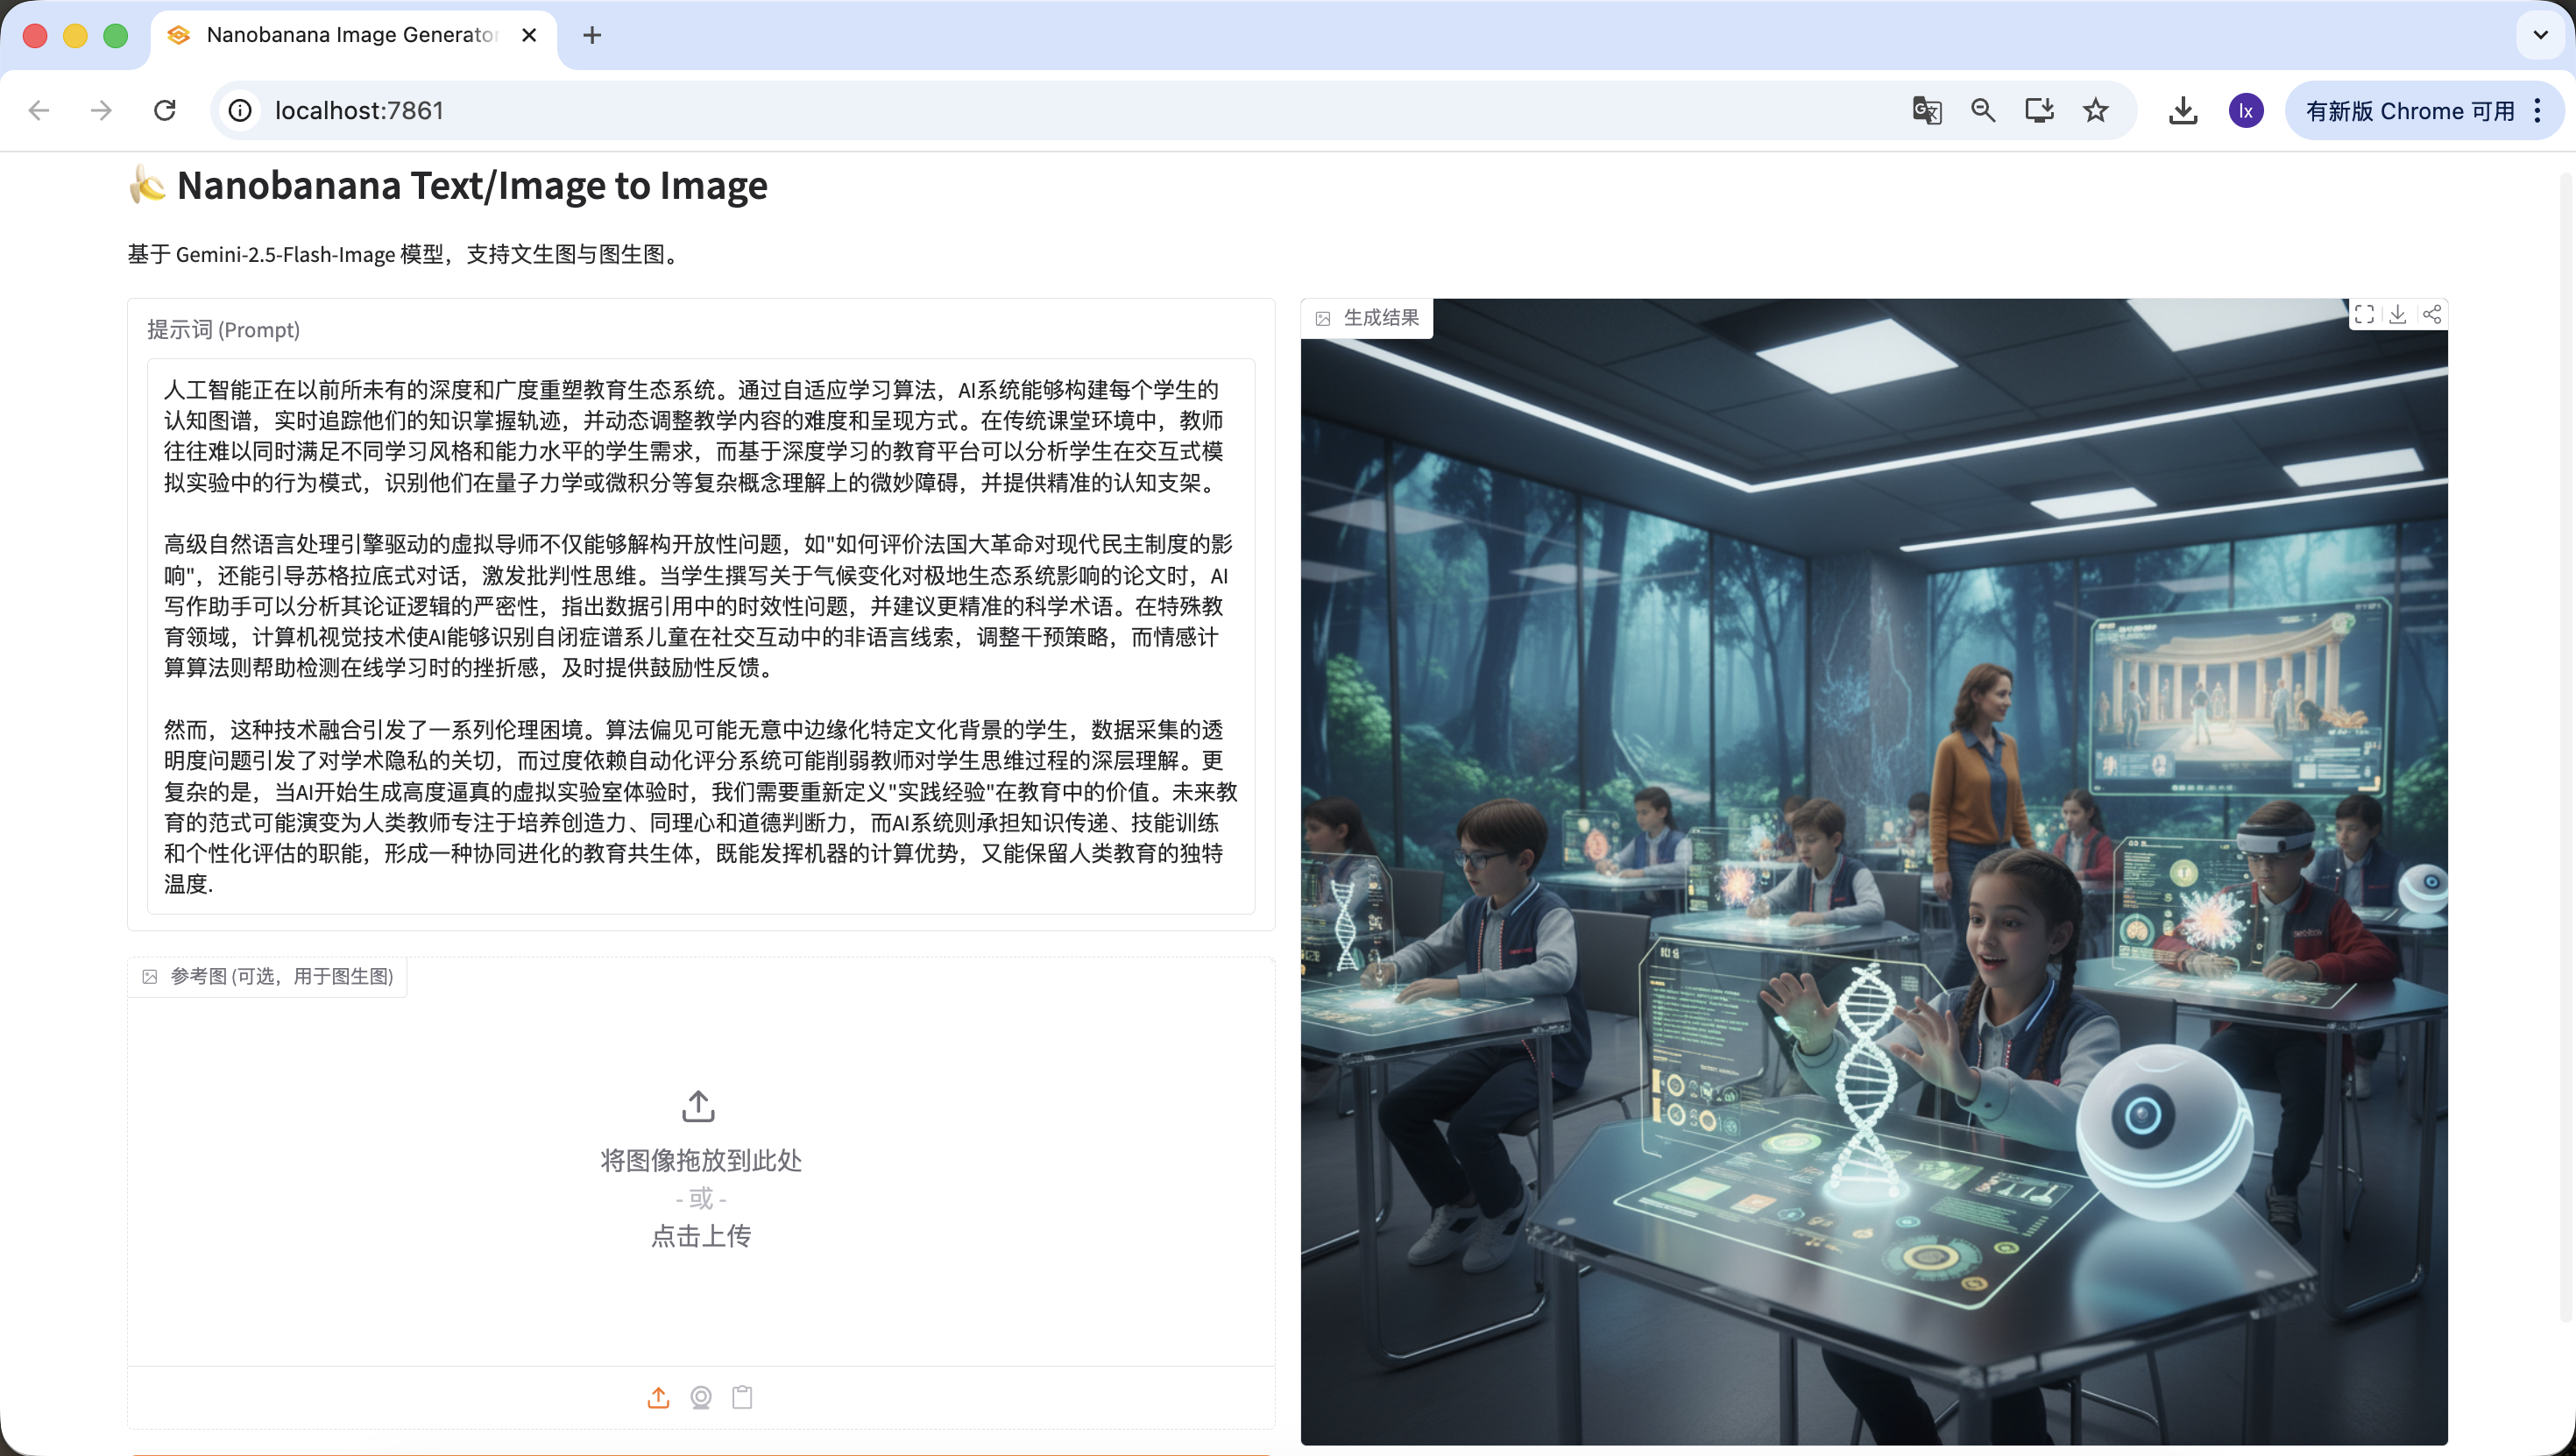Open the Chrome three-dot menu

tap(2538, 110)
